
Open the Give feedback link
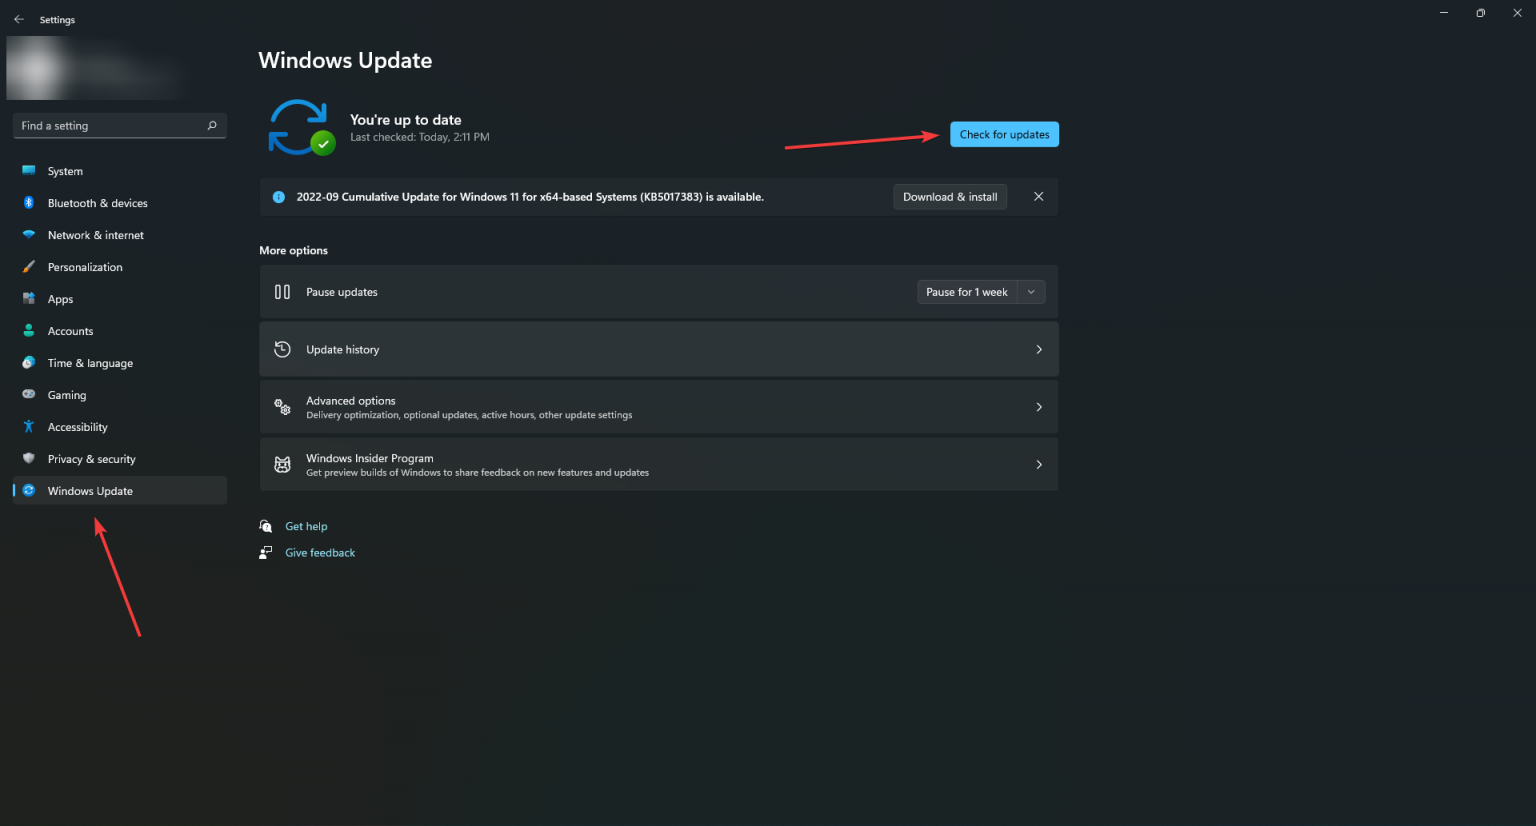click(320, 552)
